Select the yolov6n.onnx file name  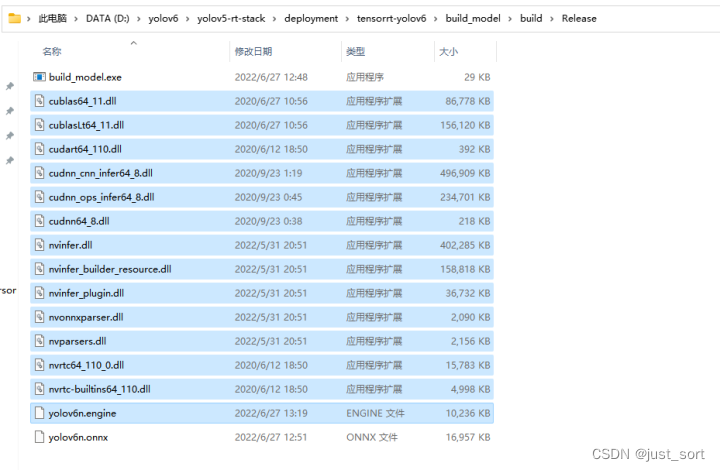click(79, 437)
